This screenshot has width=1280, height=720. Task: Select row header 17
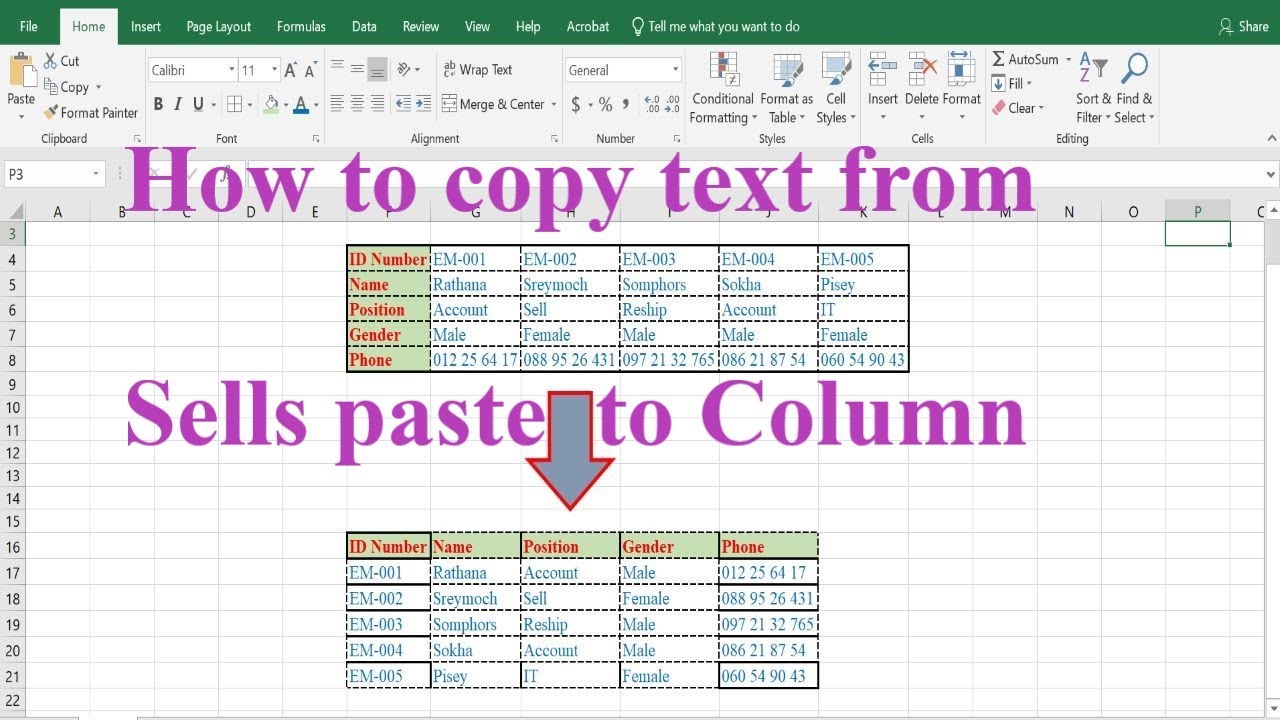[x=12, y=573]
